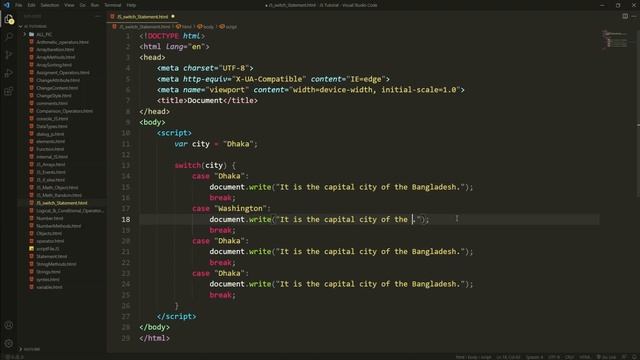Open Assignment_Operators.html in explorer

click(63, 73)
